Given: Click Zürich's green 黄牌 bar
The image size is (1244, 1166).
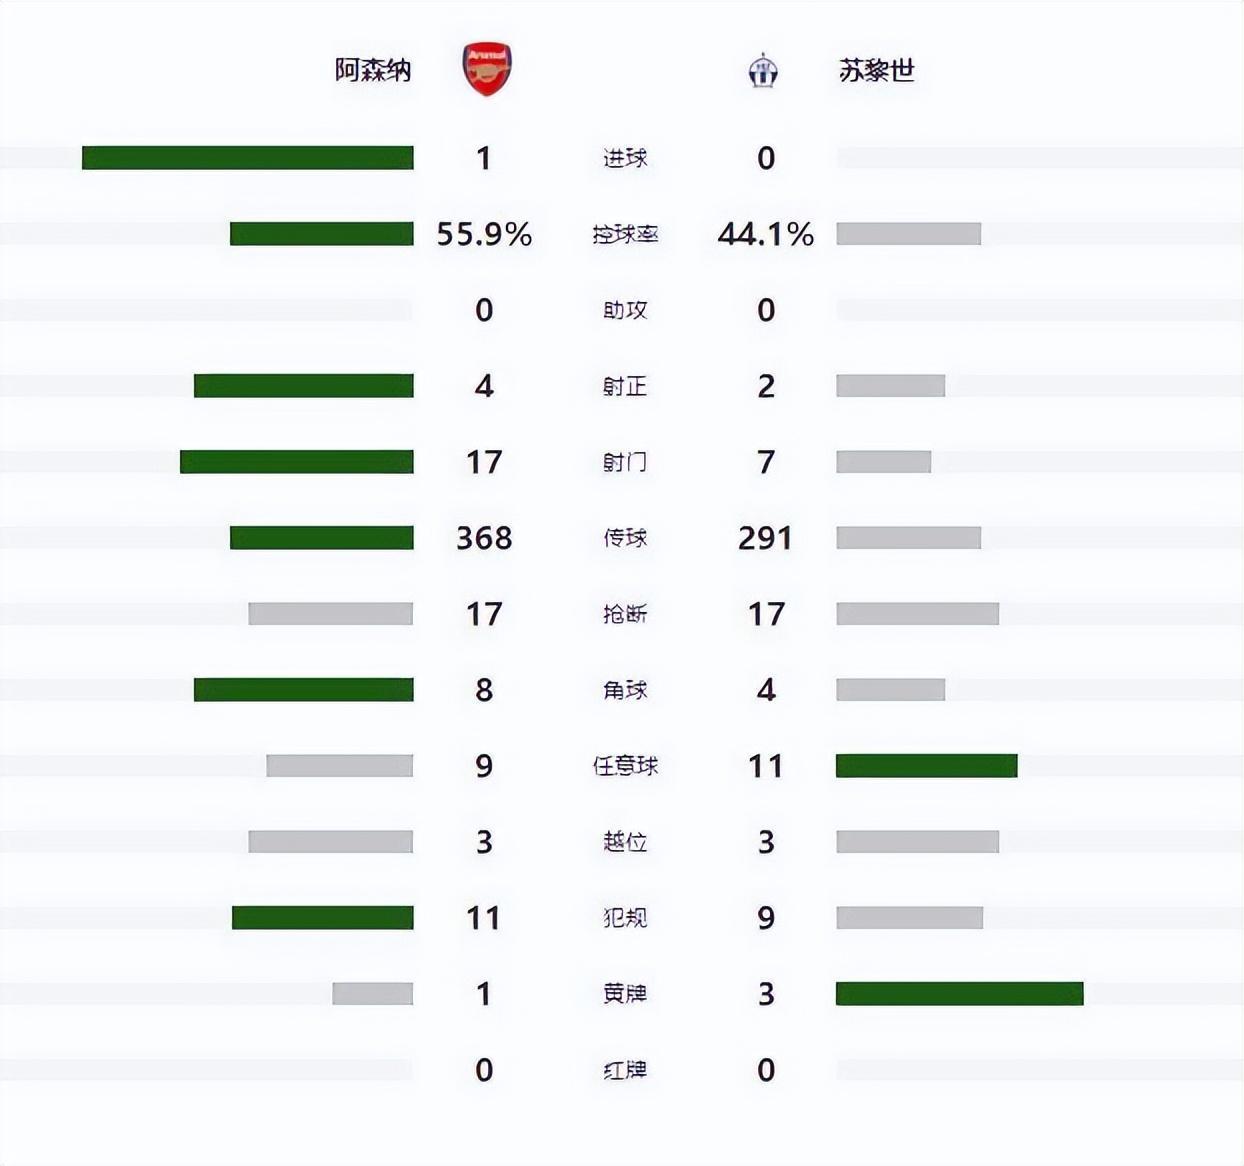Looking at the screenshot, I should [x=959, y=994].
